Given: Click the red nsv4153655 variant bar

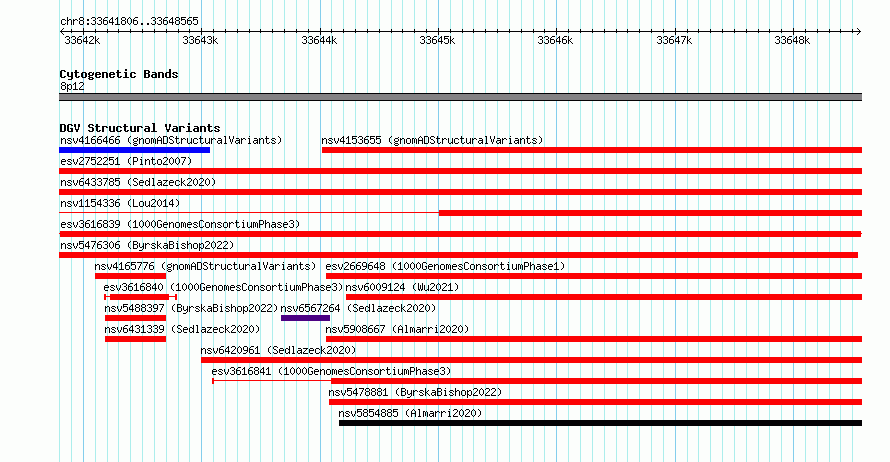Looking at the screenshot, I should [592, 150].
